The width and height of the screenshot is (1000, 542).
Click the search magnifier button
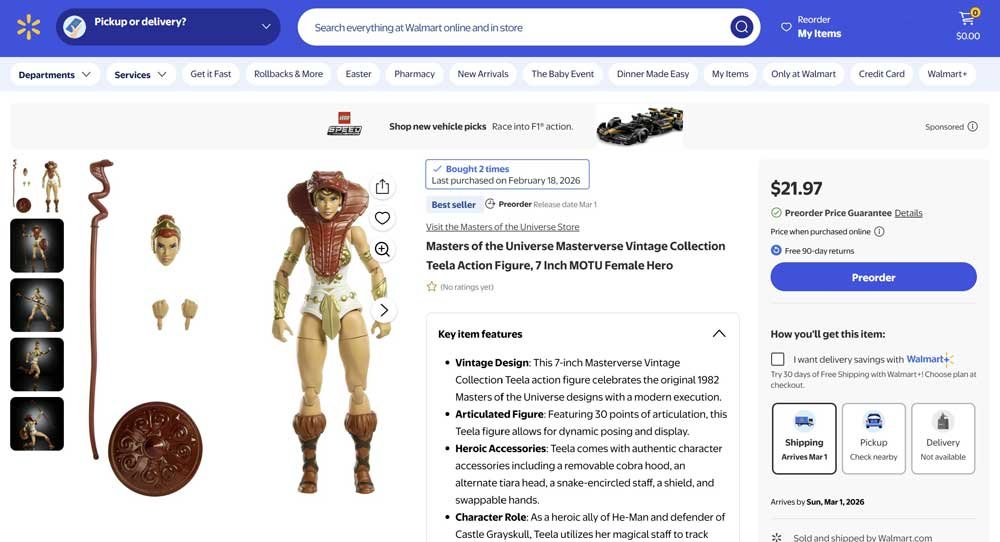[741, 27]
